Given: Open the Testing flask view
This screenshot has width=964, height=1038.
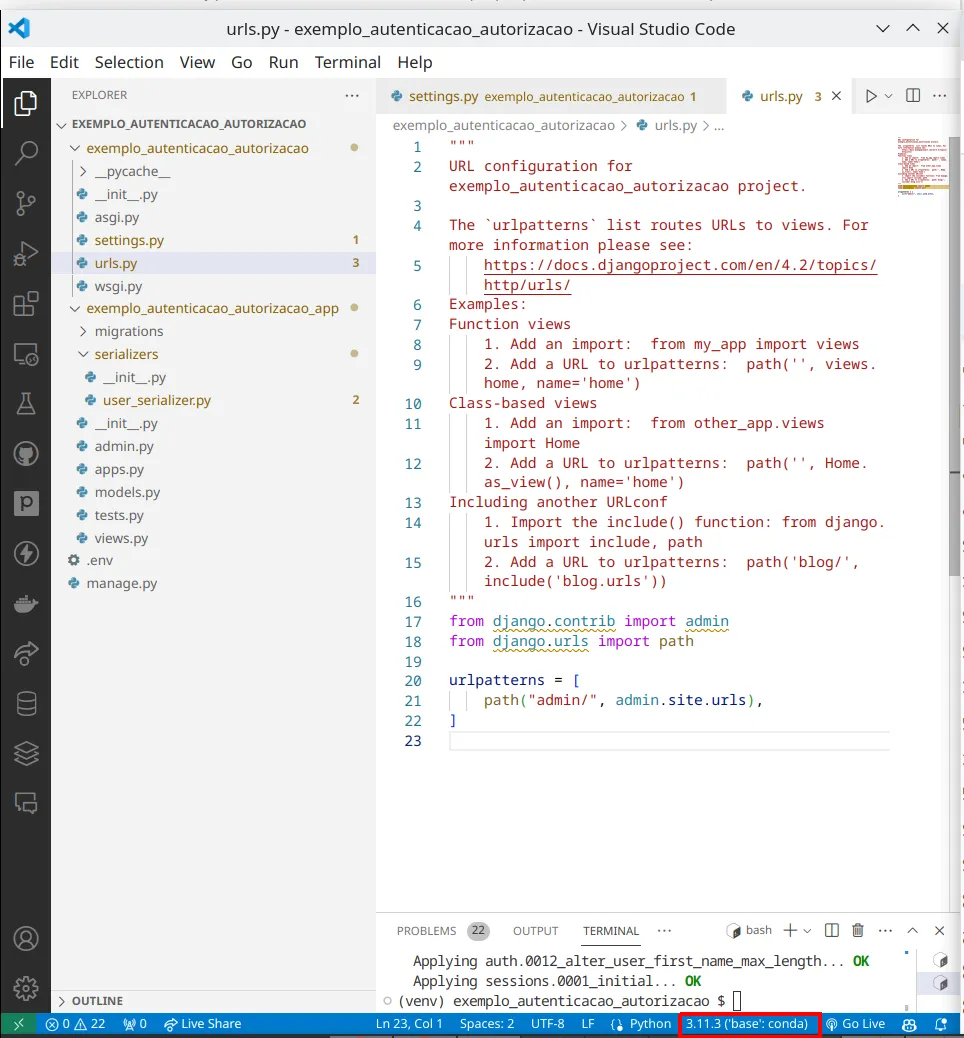Looking at the screenshot, I should point(26,404).
